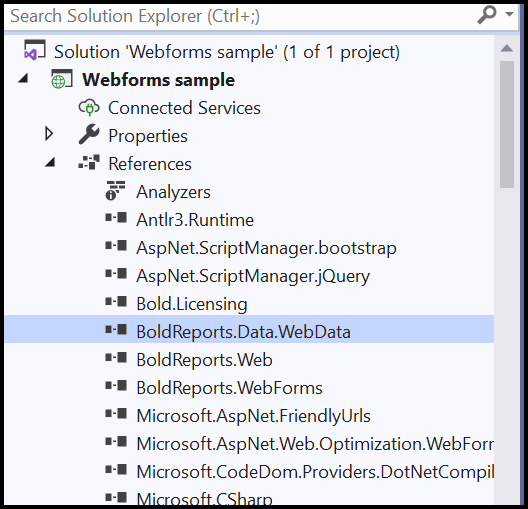Click the vertical scrollbar thumb
Viewport: 528px width, 509px height.
point(507,124)
